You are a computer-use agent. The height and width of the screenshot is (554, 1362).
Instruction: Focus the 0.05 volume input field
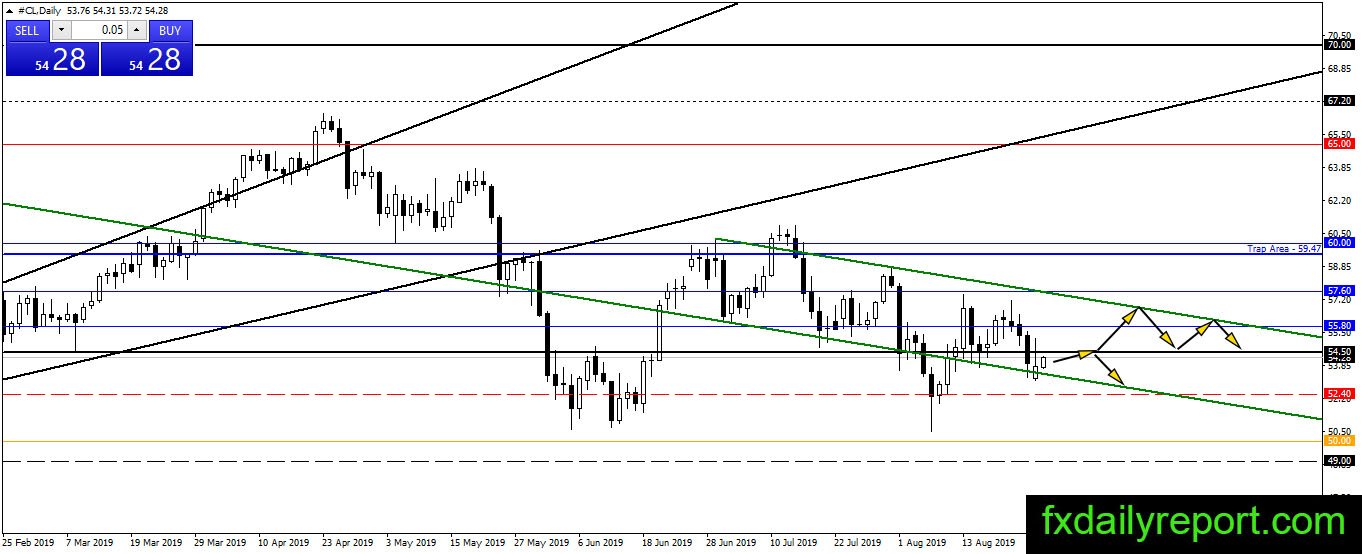click(99, 30)
